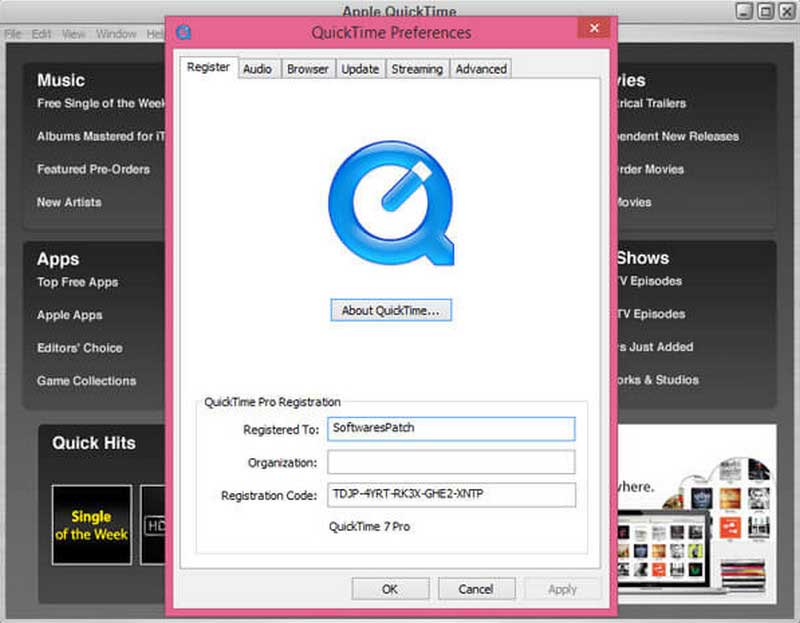Open the Just Added link in Shows section
The width and height of the screenshot is (800, 623).
656,347
